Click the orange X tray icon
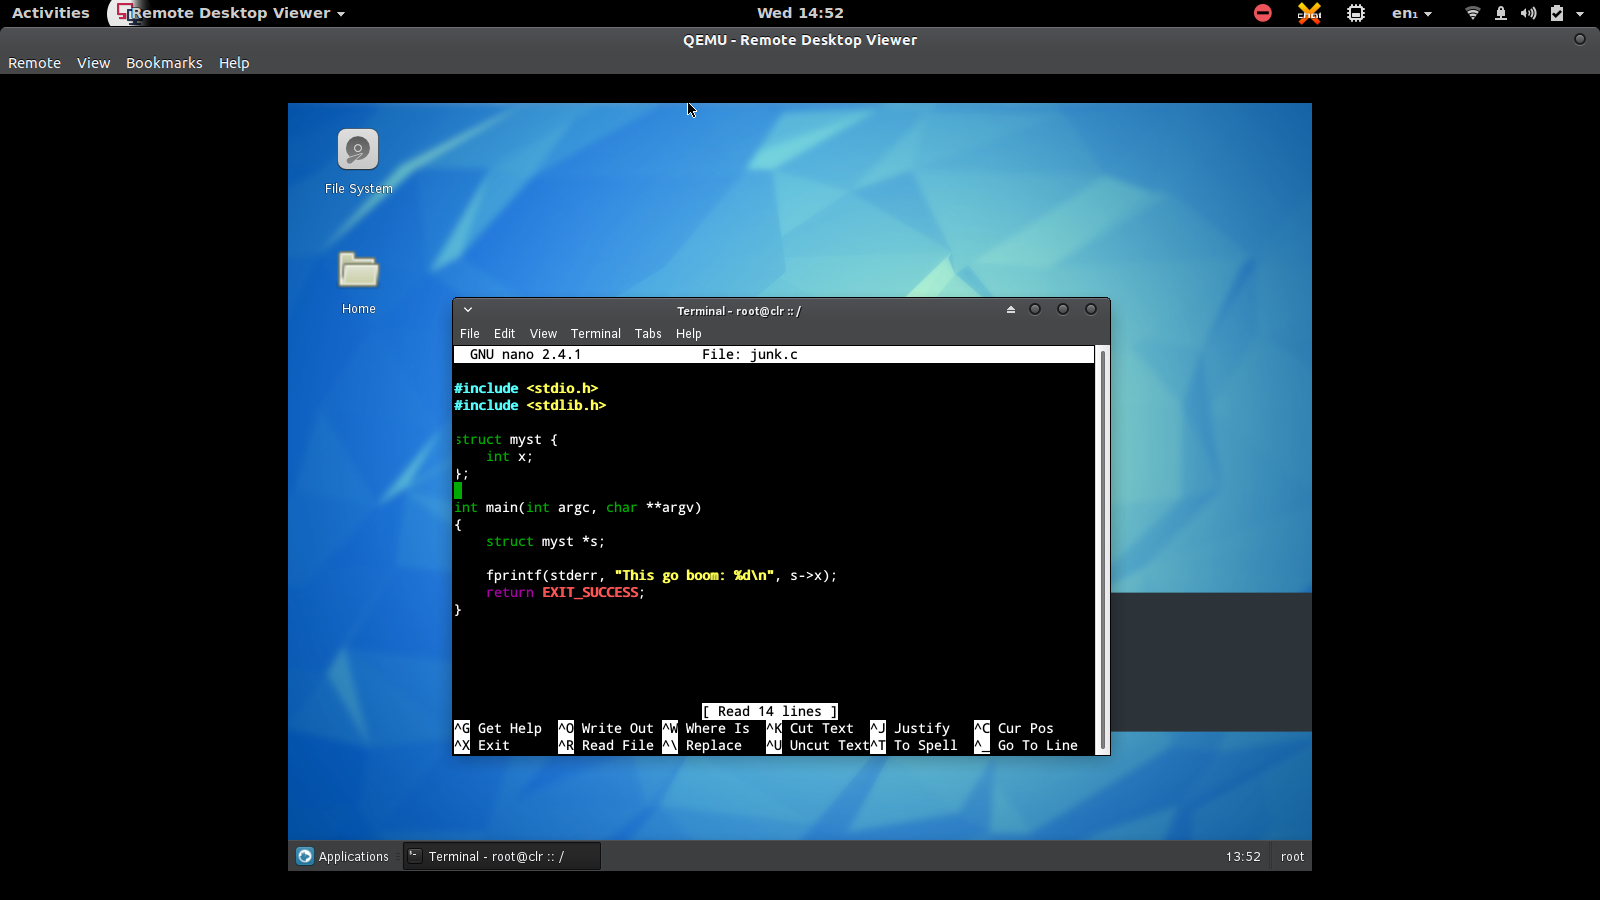The image size is (1600, 900). 1309,13
